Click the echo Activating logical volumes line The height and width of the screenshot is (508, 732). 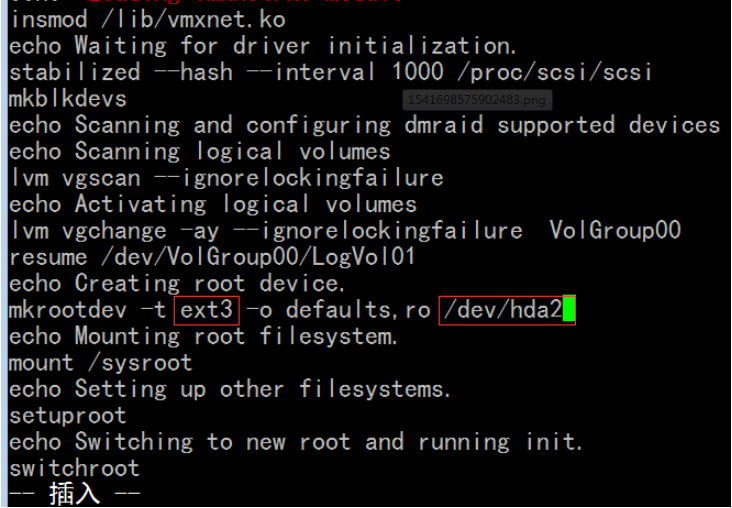pyautogui.click(x=213, y=205)
